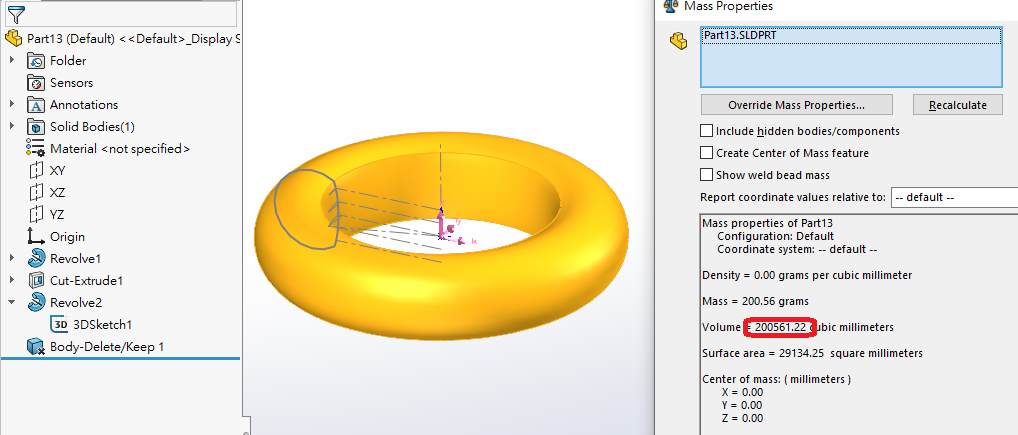This screenshot has height=435, width=1018.
Task: Click the Material icon
Action: click(35, 149)
